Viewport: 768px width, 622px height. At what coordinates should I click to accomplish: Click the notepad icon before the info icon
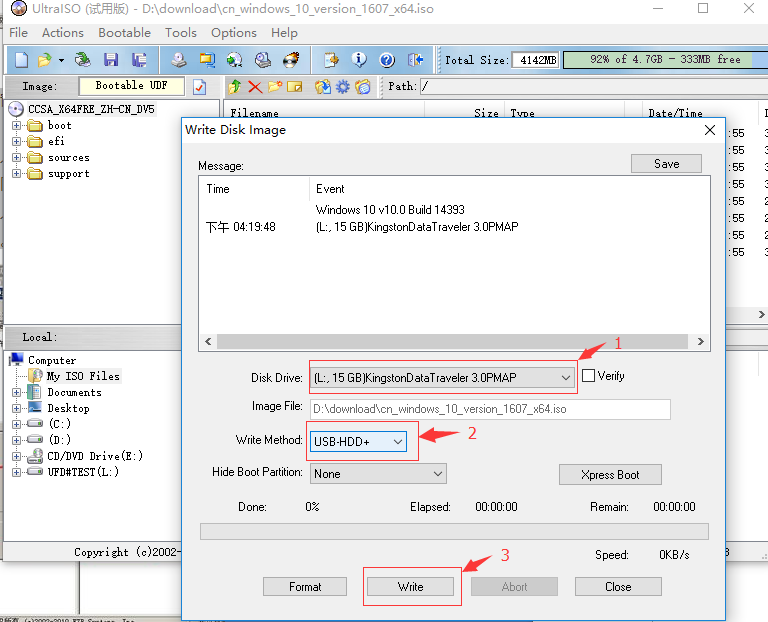331,60
